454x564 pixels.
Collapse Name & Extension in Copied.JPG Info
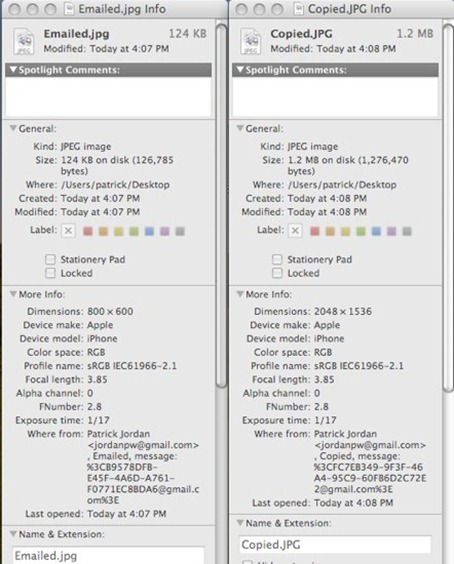240,523
